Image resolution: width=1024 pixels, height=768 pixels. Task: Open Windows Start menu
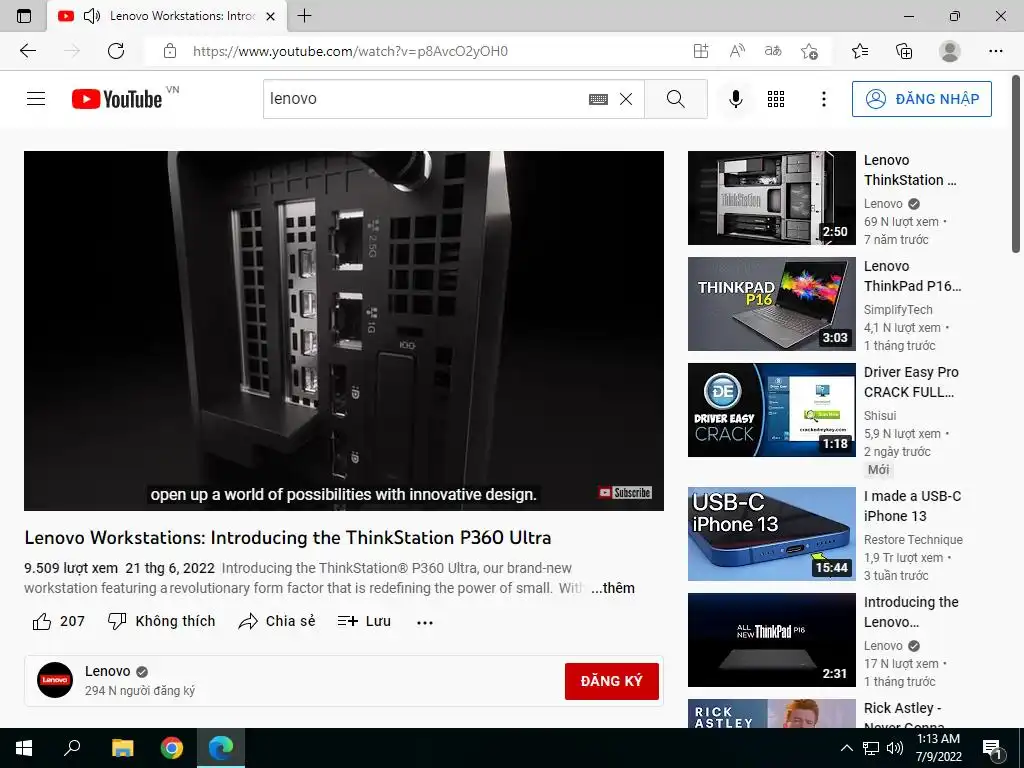click(x=24, y=748)
